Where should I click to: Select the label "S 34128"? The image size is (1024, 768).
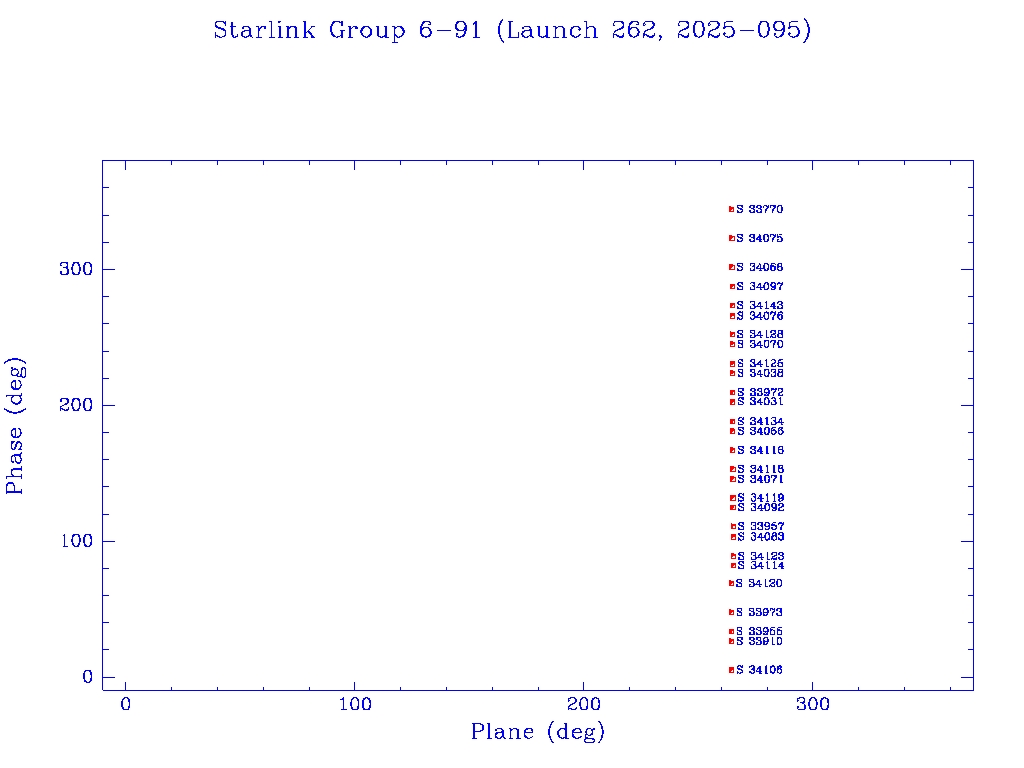point(760,334)
